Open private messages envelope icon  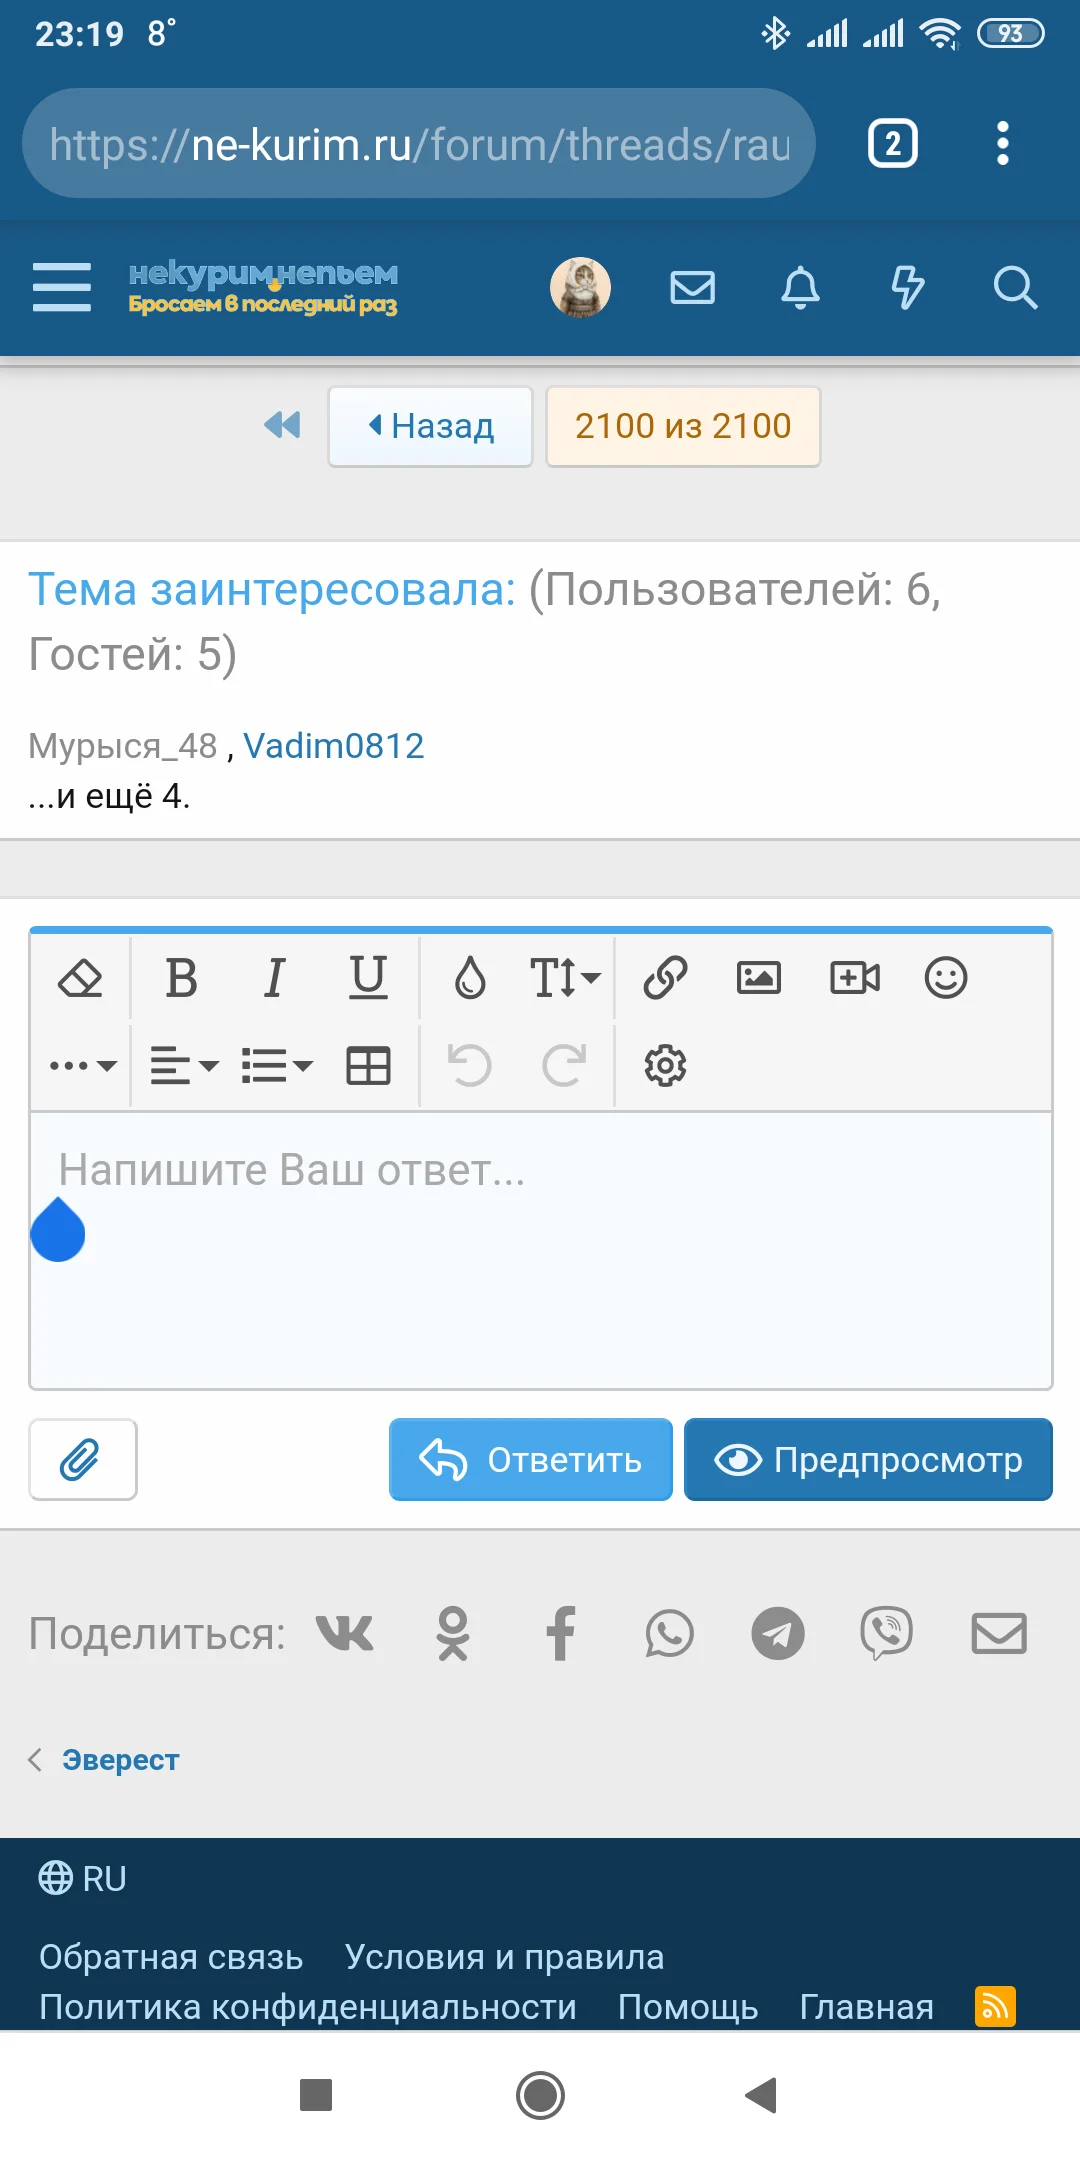[x=692, y=288]
